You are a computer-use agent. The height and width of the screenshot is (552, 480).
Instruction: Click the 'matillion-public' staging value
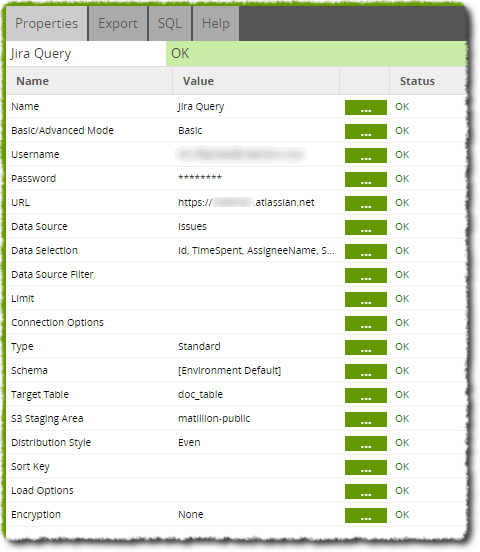(x=214, y=418)
